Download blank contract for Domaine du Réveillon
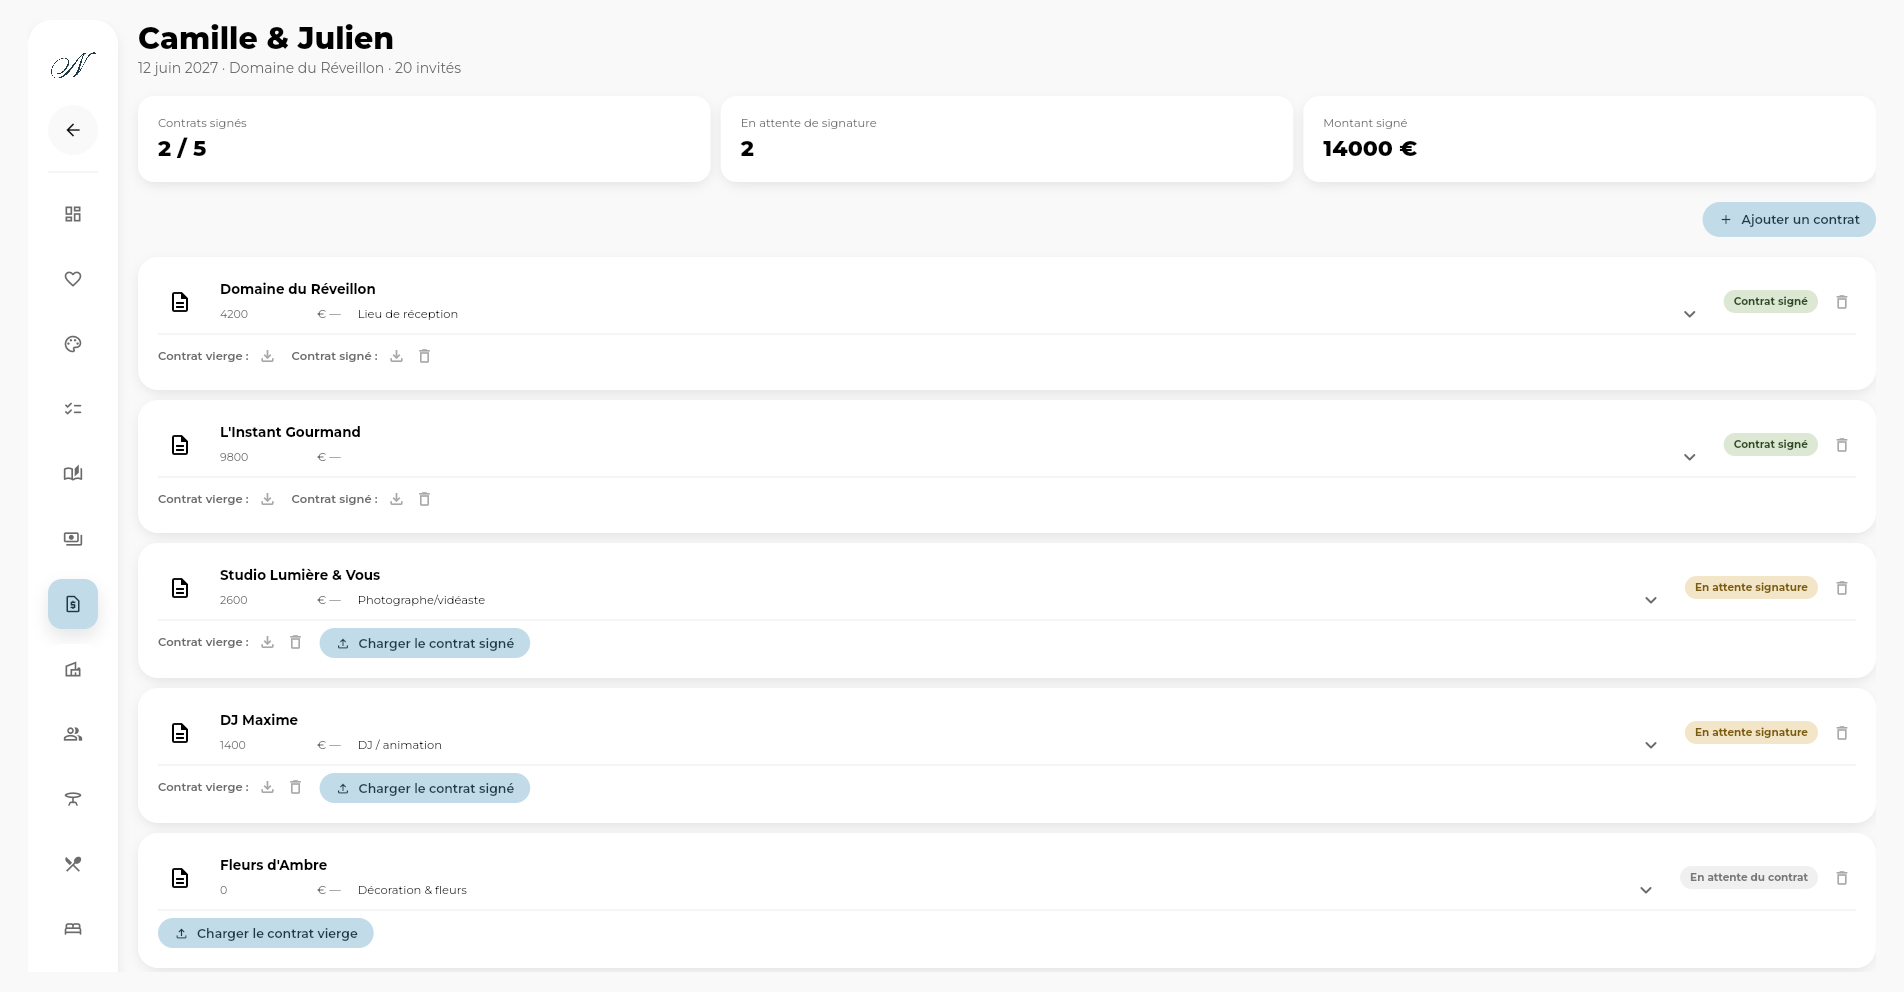1904x992 pixels. click(x=268, y=356)
